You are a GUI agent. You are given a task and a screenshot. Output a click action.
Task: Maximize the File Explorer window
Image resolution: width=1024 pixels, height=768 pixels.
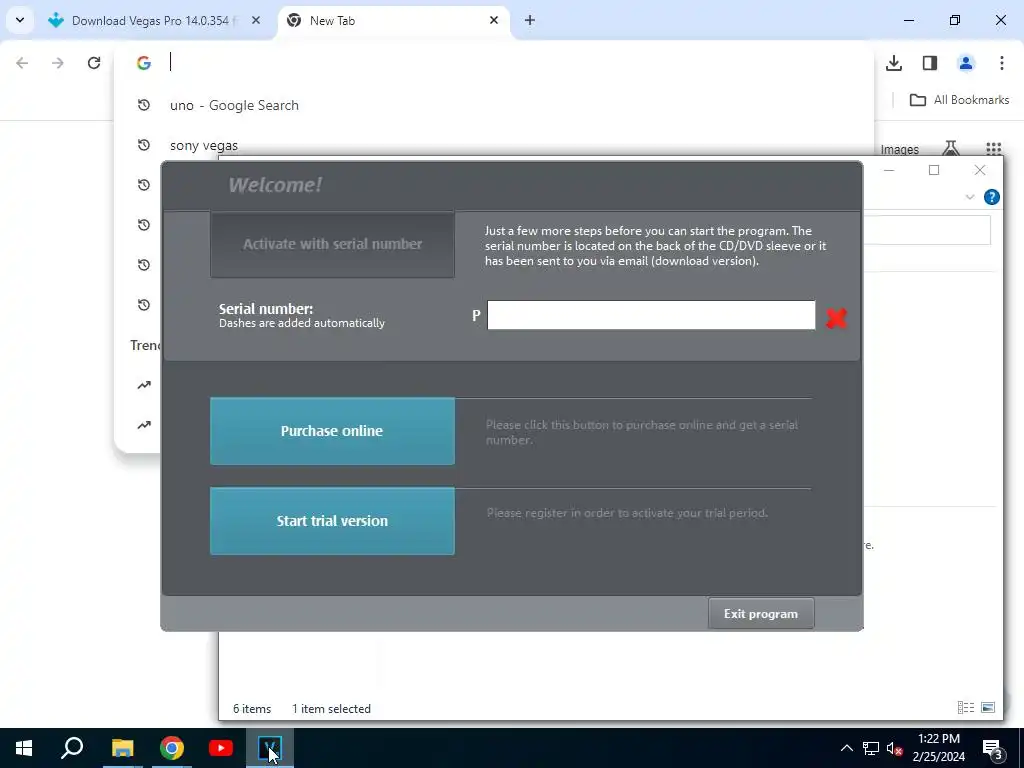click(934, 170)
